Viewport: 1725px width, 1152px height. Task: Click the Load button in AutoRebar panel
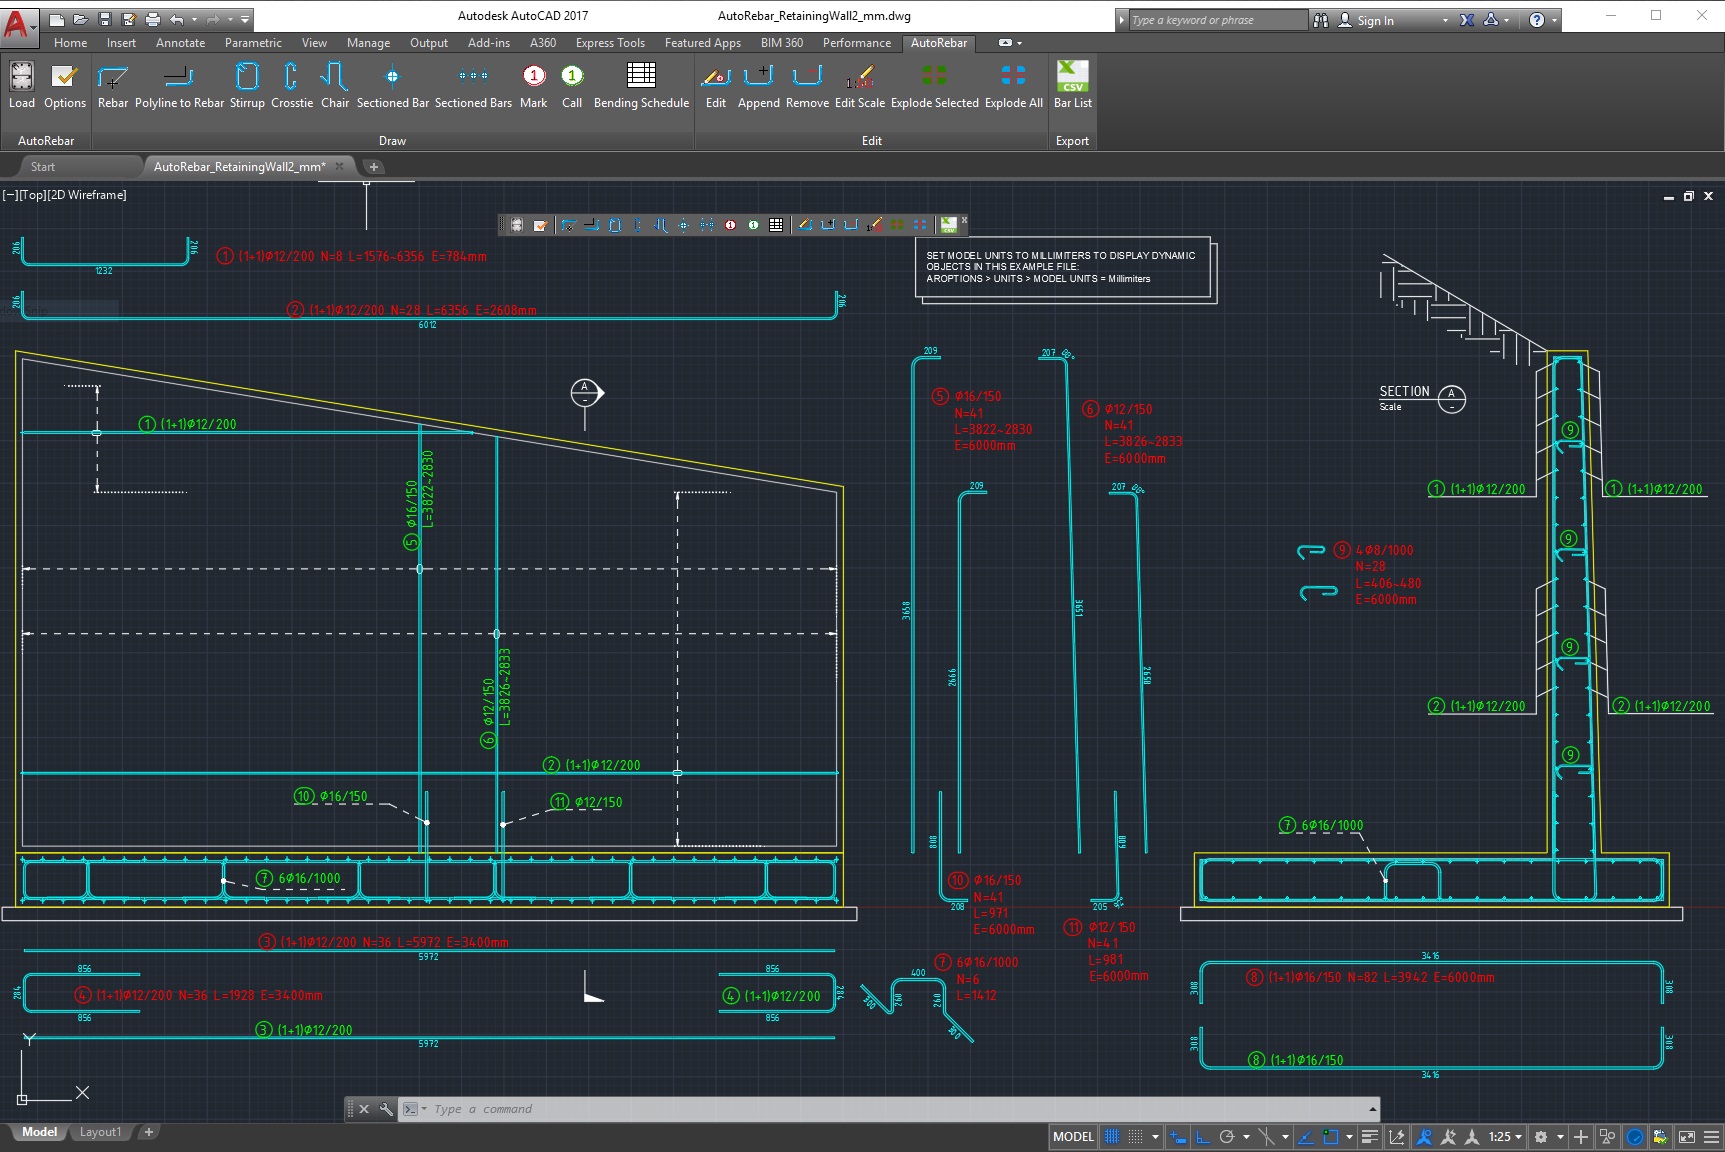(21, 85)
